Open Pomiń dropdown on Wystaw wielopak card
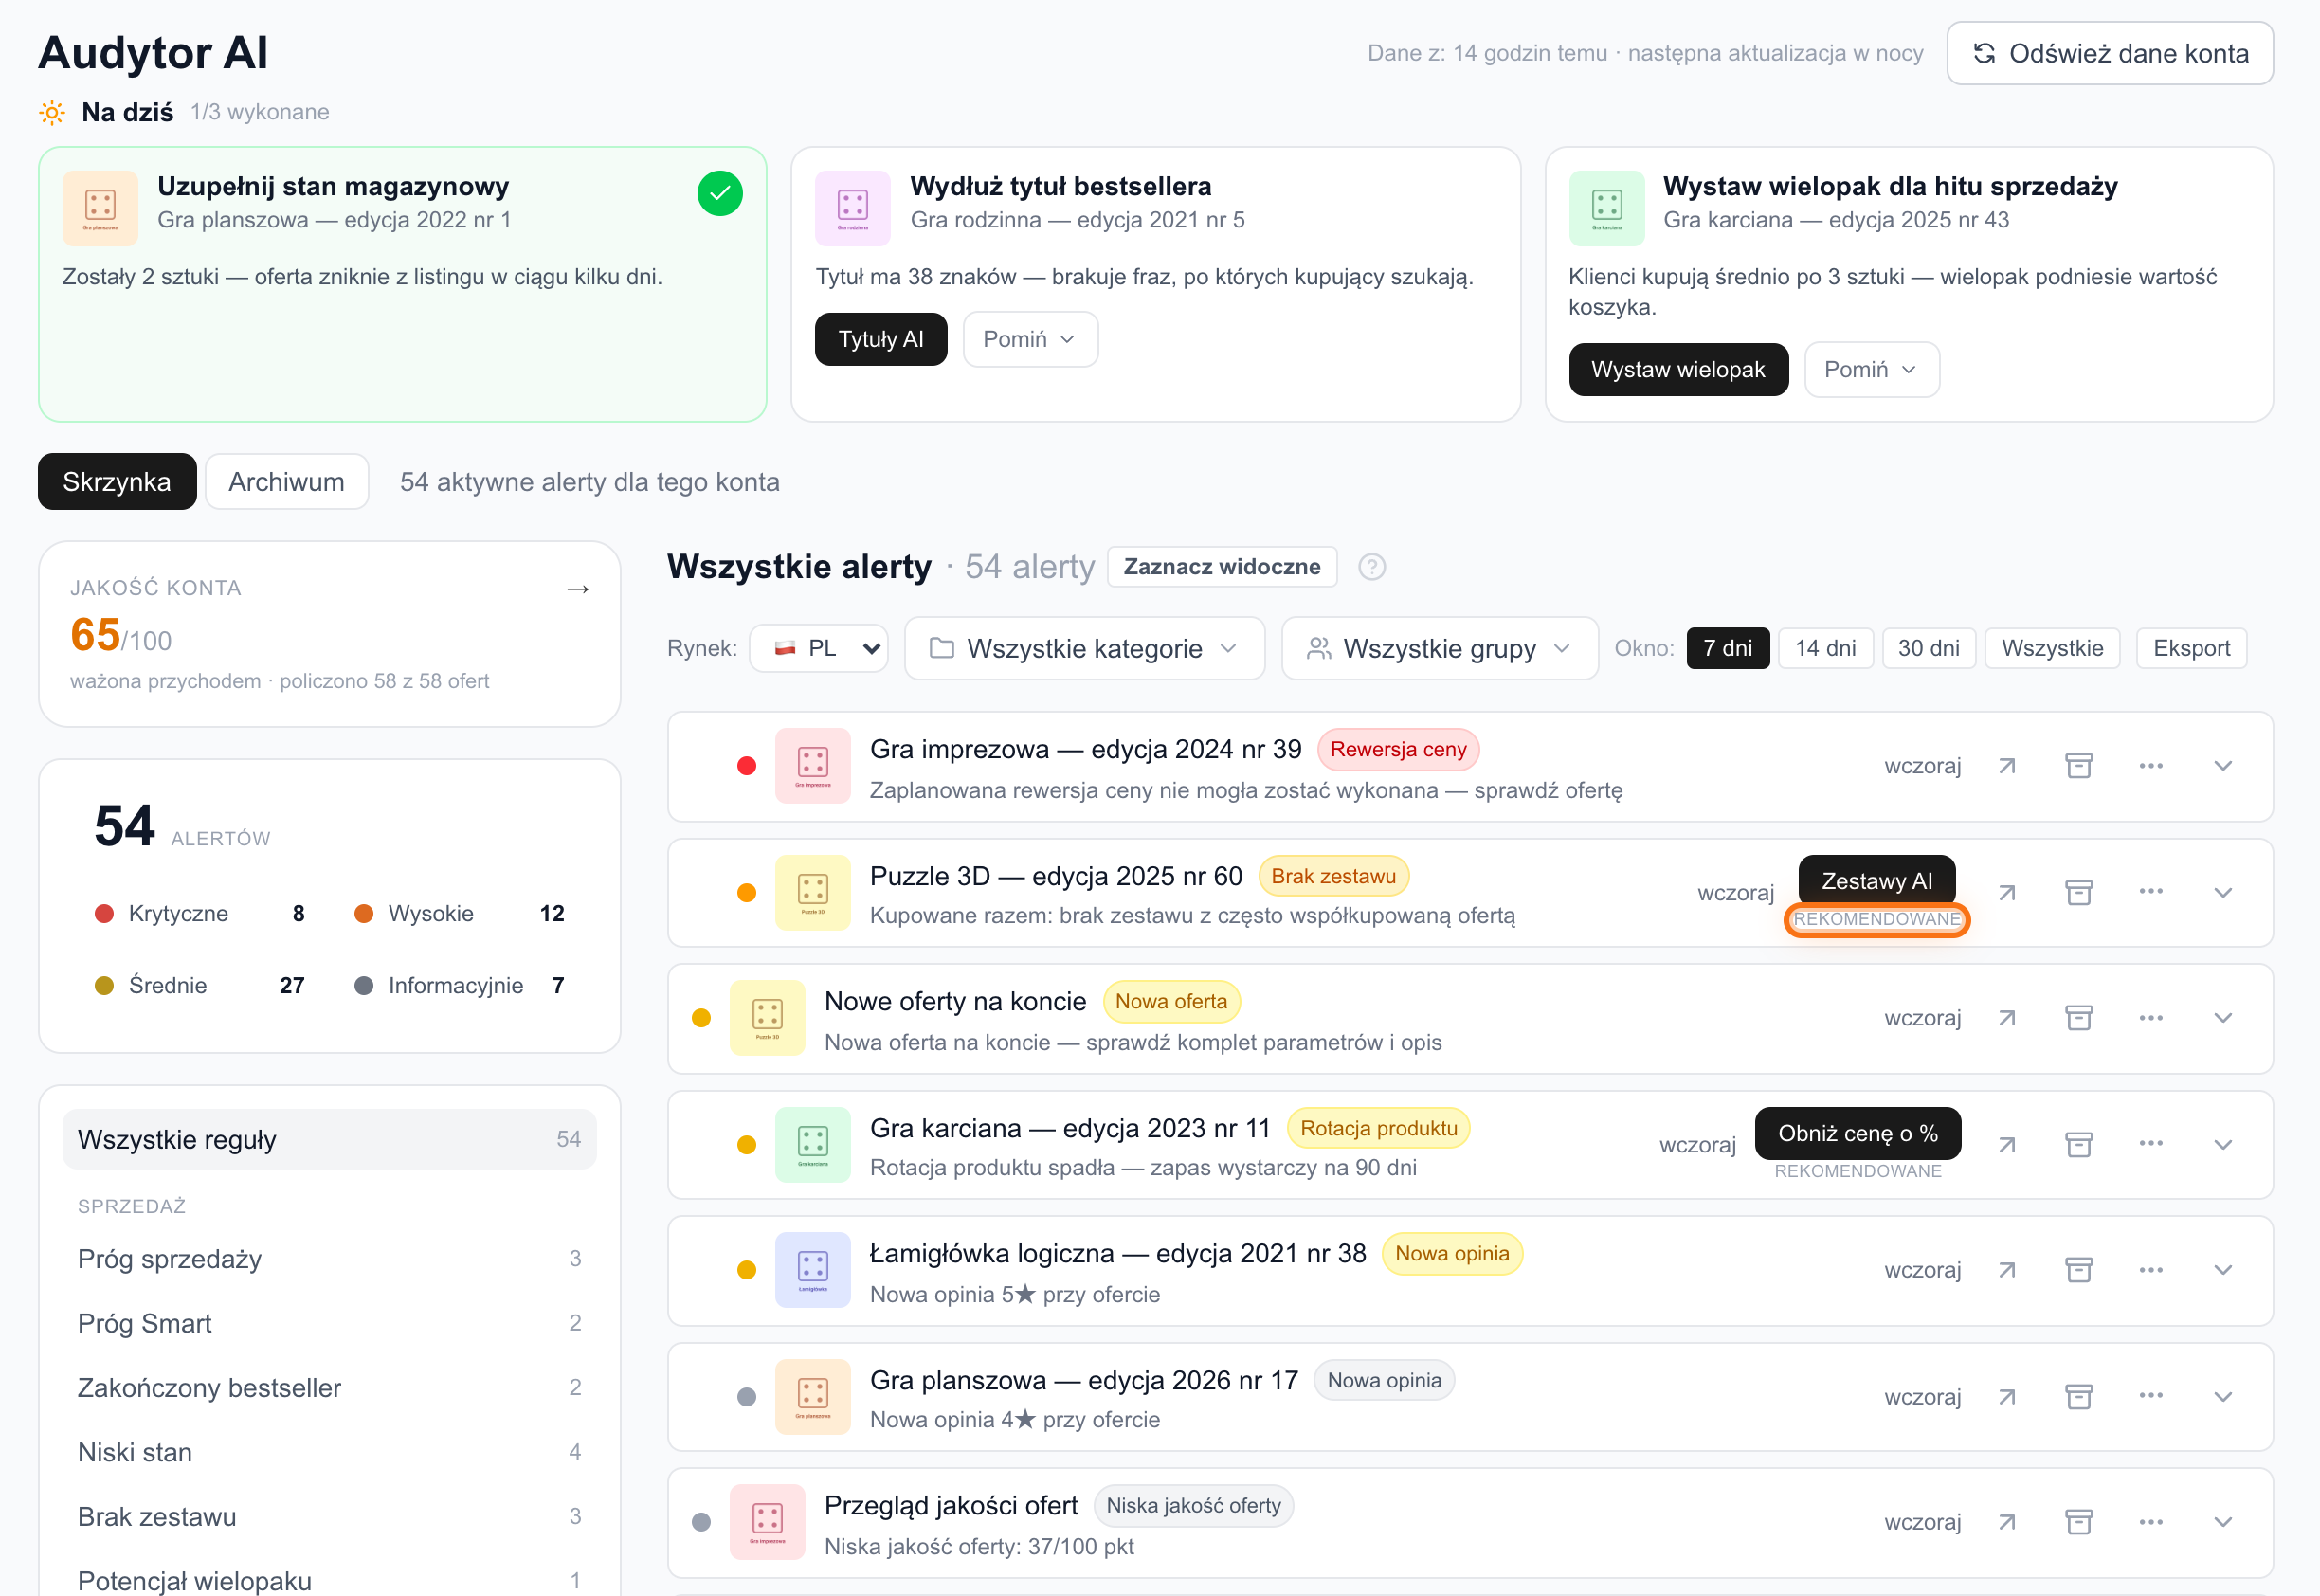2320x1596 pixels. [x=1871, y=370]
